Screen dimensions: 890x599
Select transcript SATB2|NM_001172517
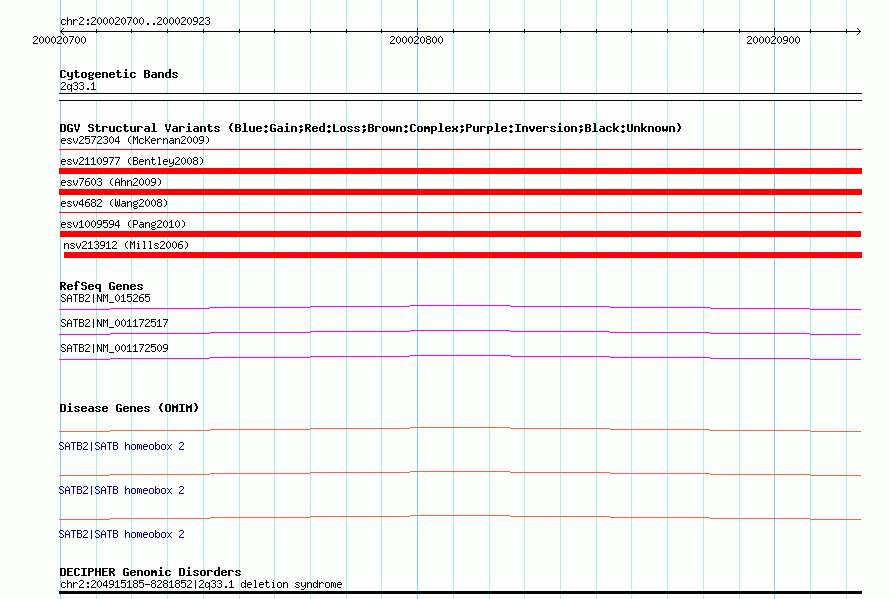114,324
